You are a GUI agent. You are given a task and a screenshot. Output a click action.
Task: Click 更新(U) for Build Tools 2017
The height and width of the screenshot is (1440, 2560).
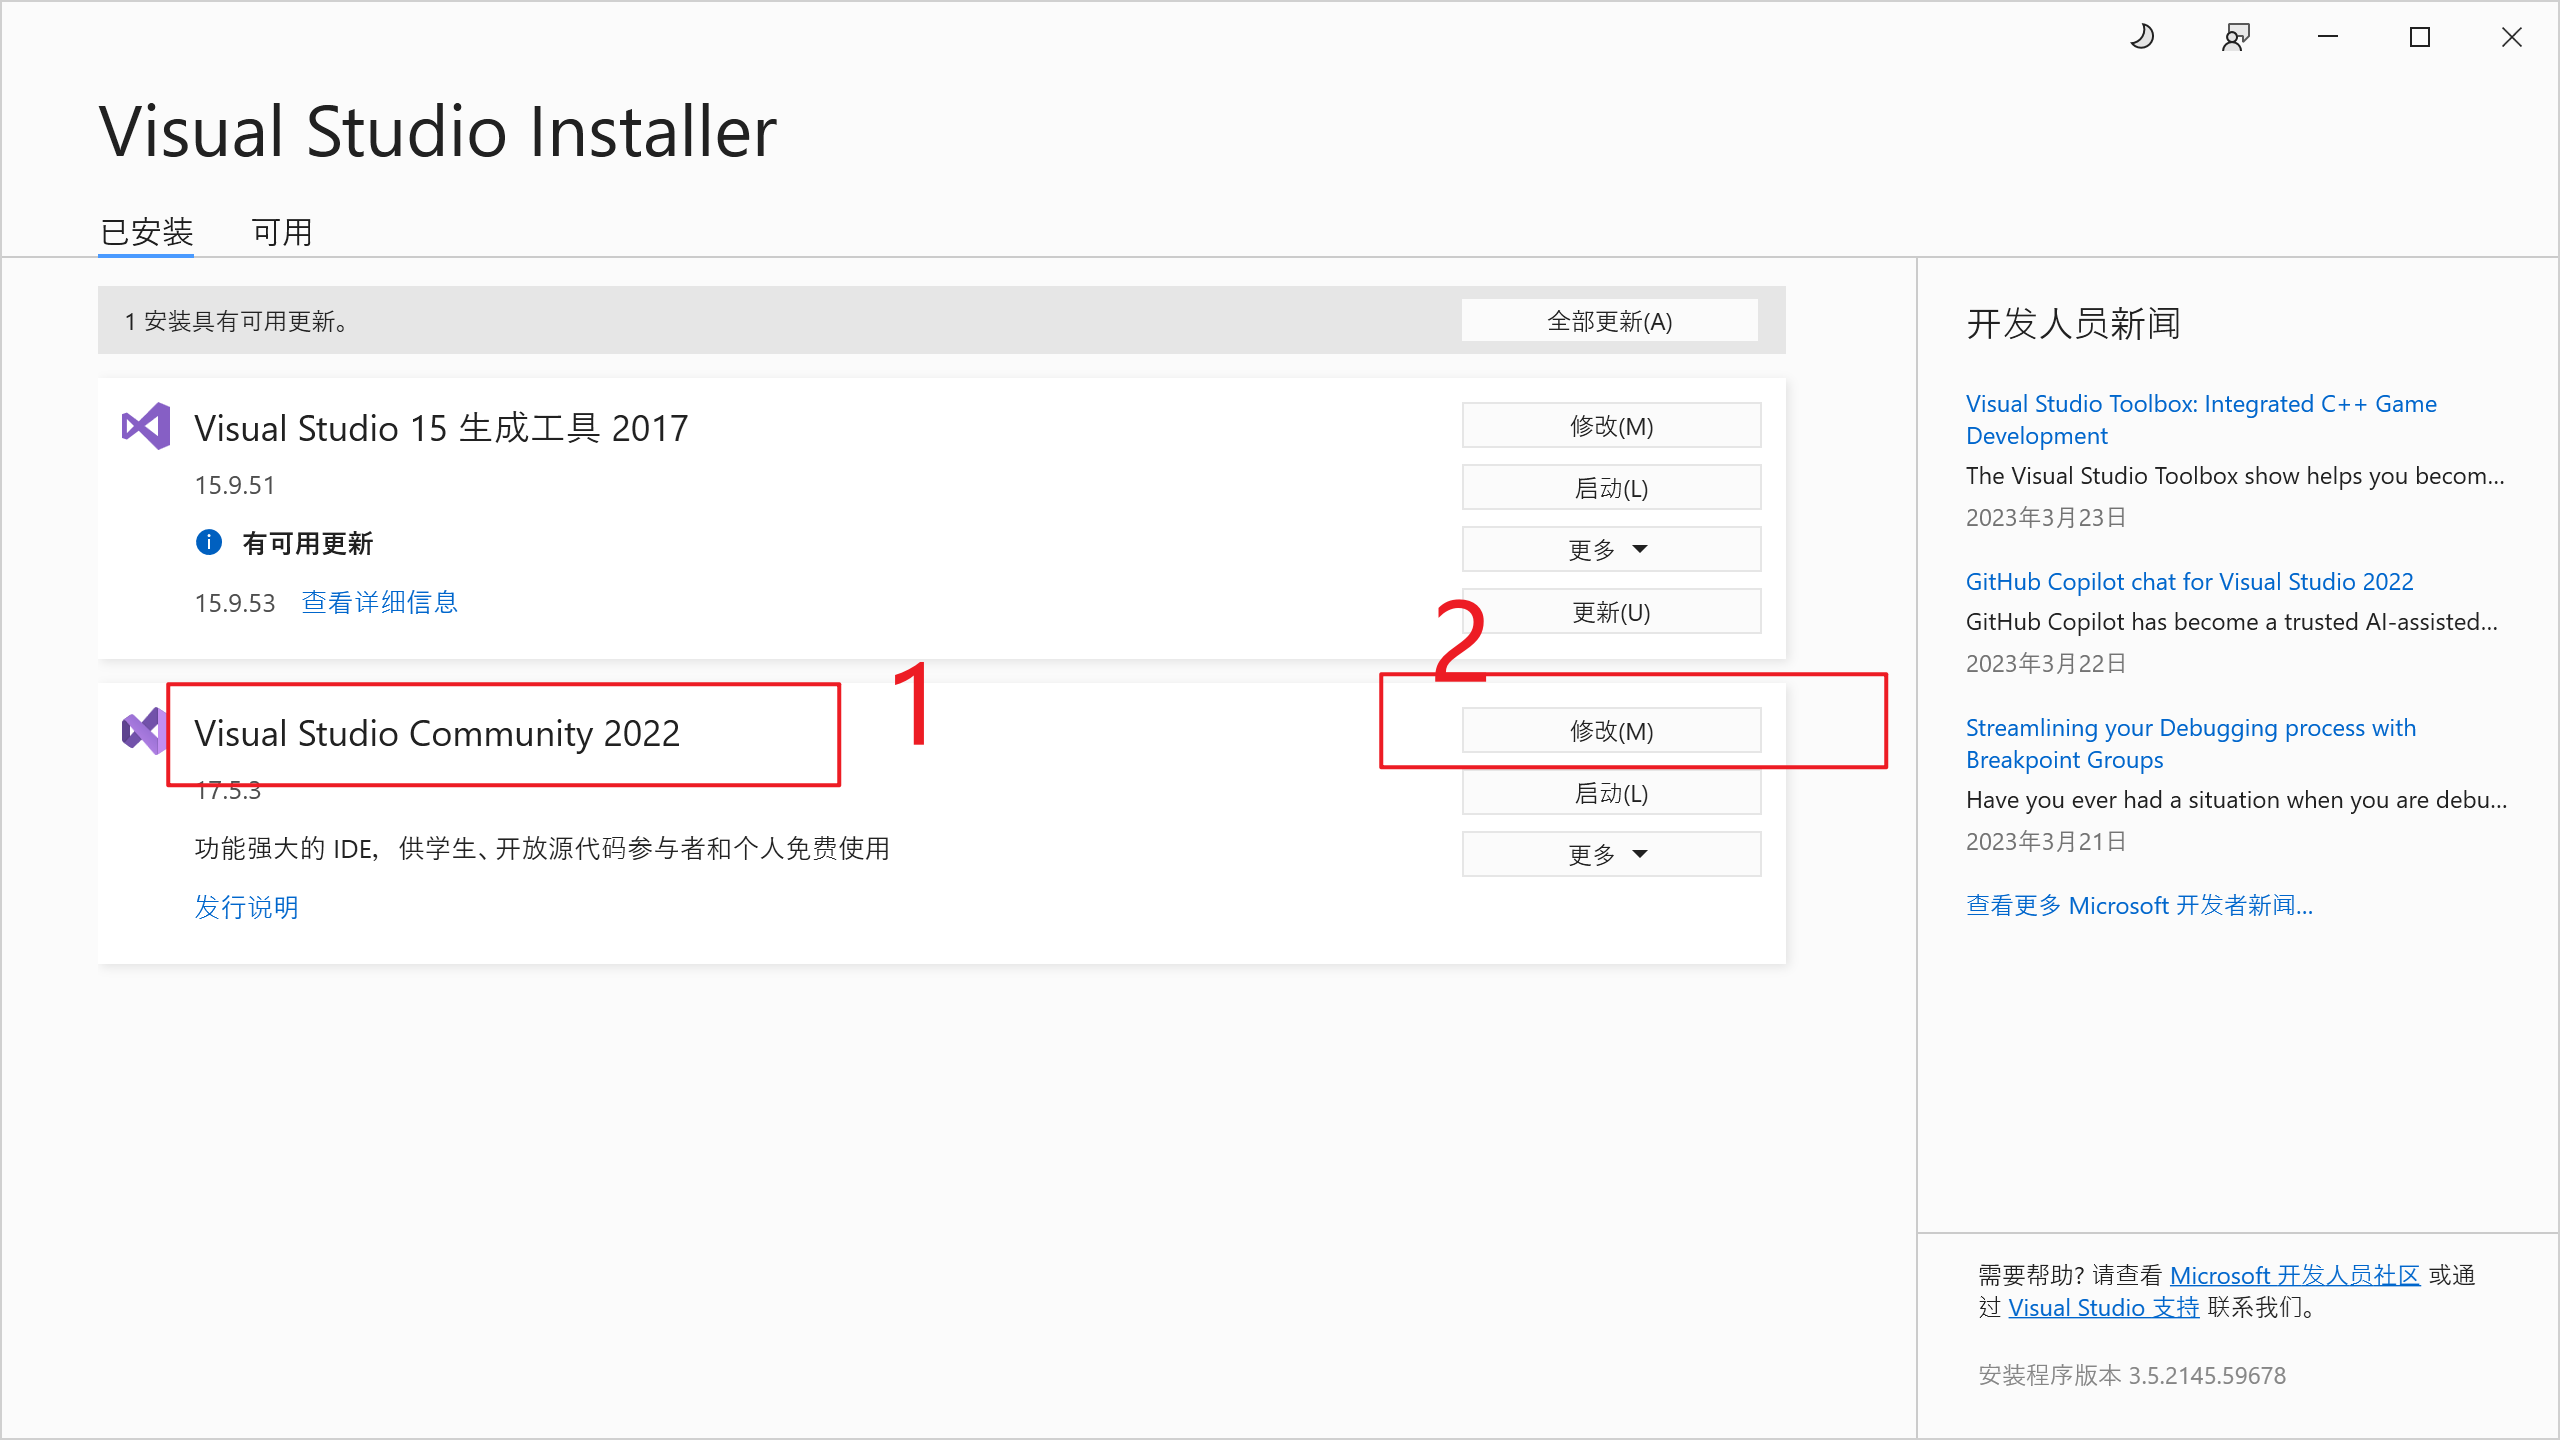pos(1612,612)
